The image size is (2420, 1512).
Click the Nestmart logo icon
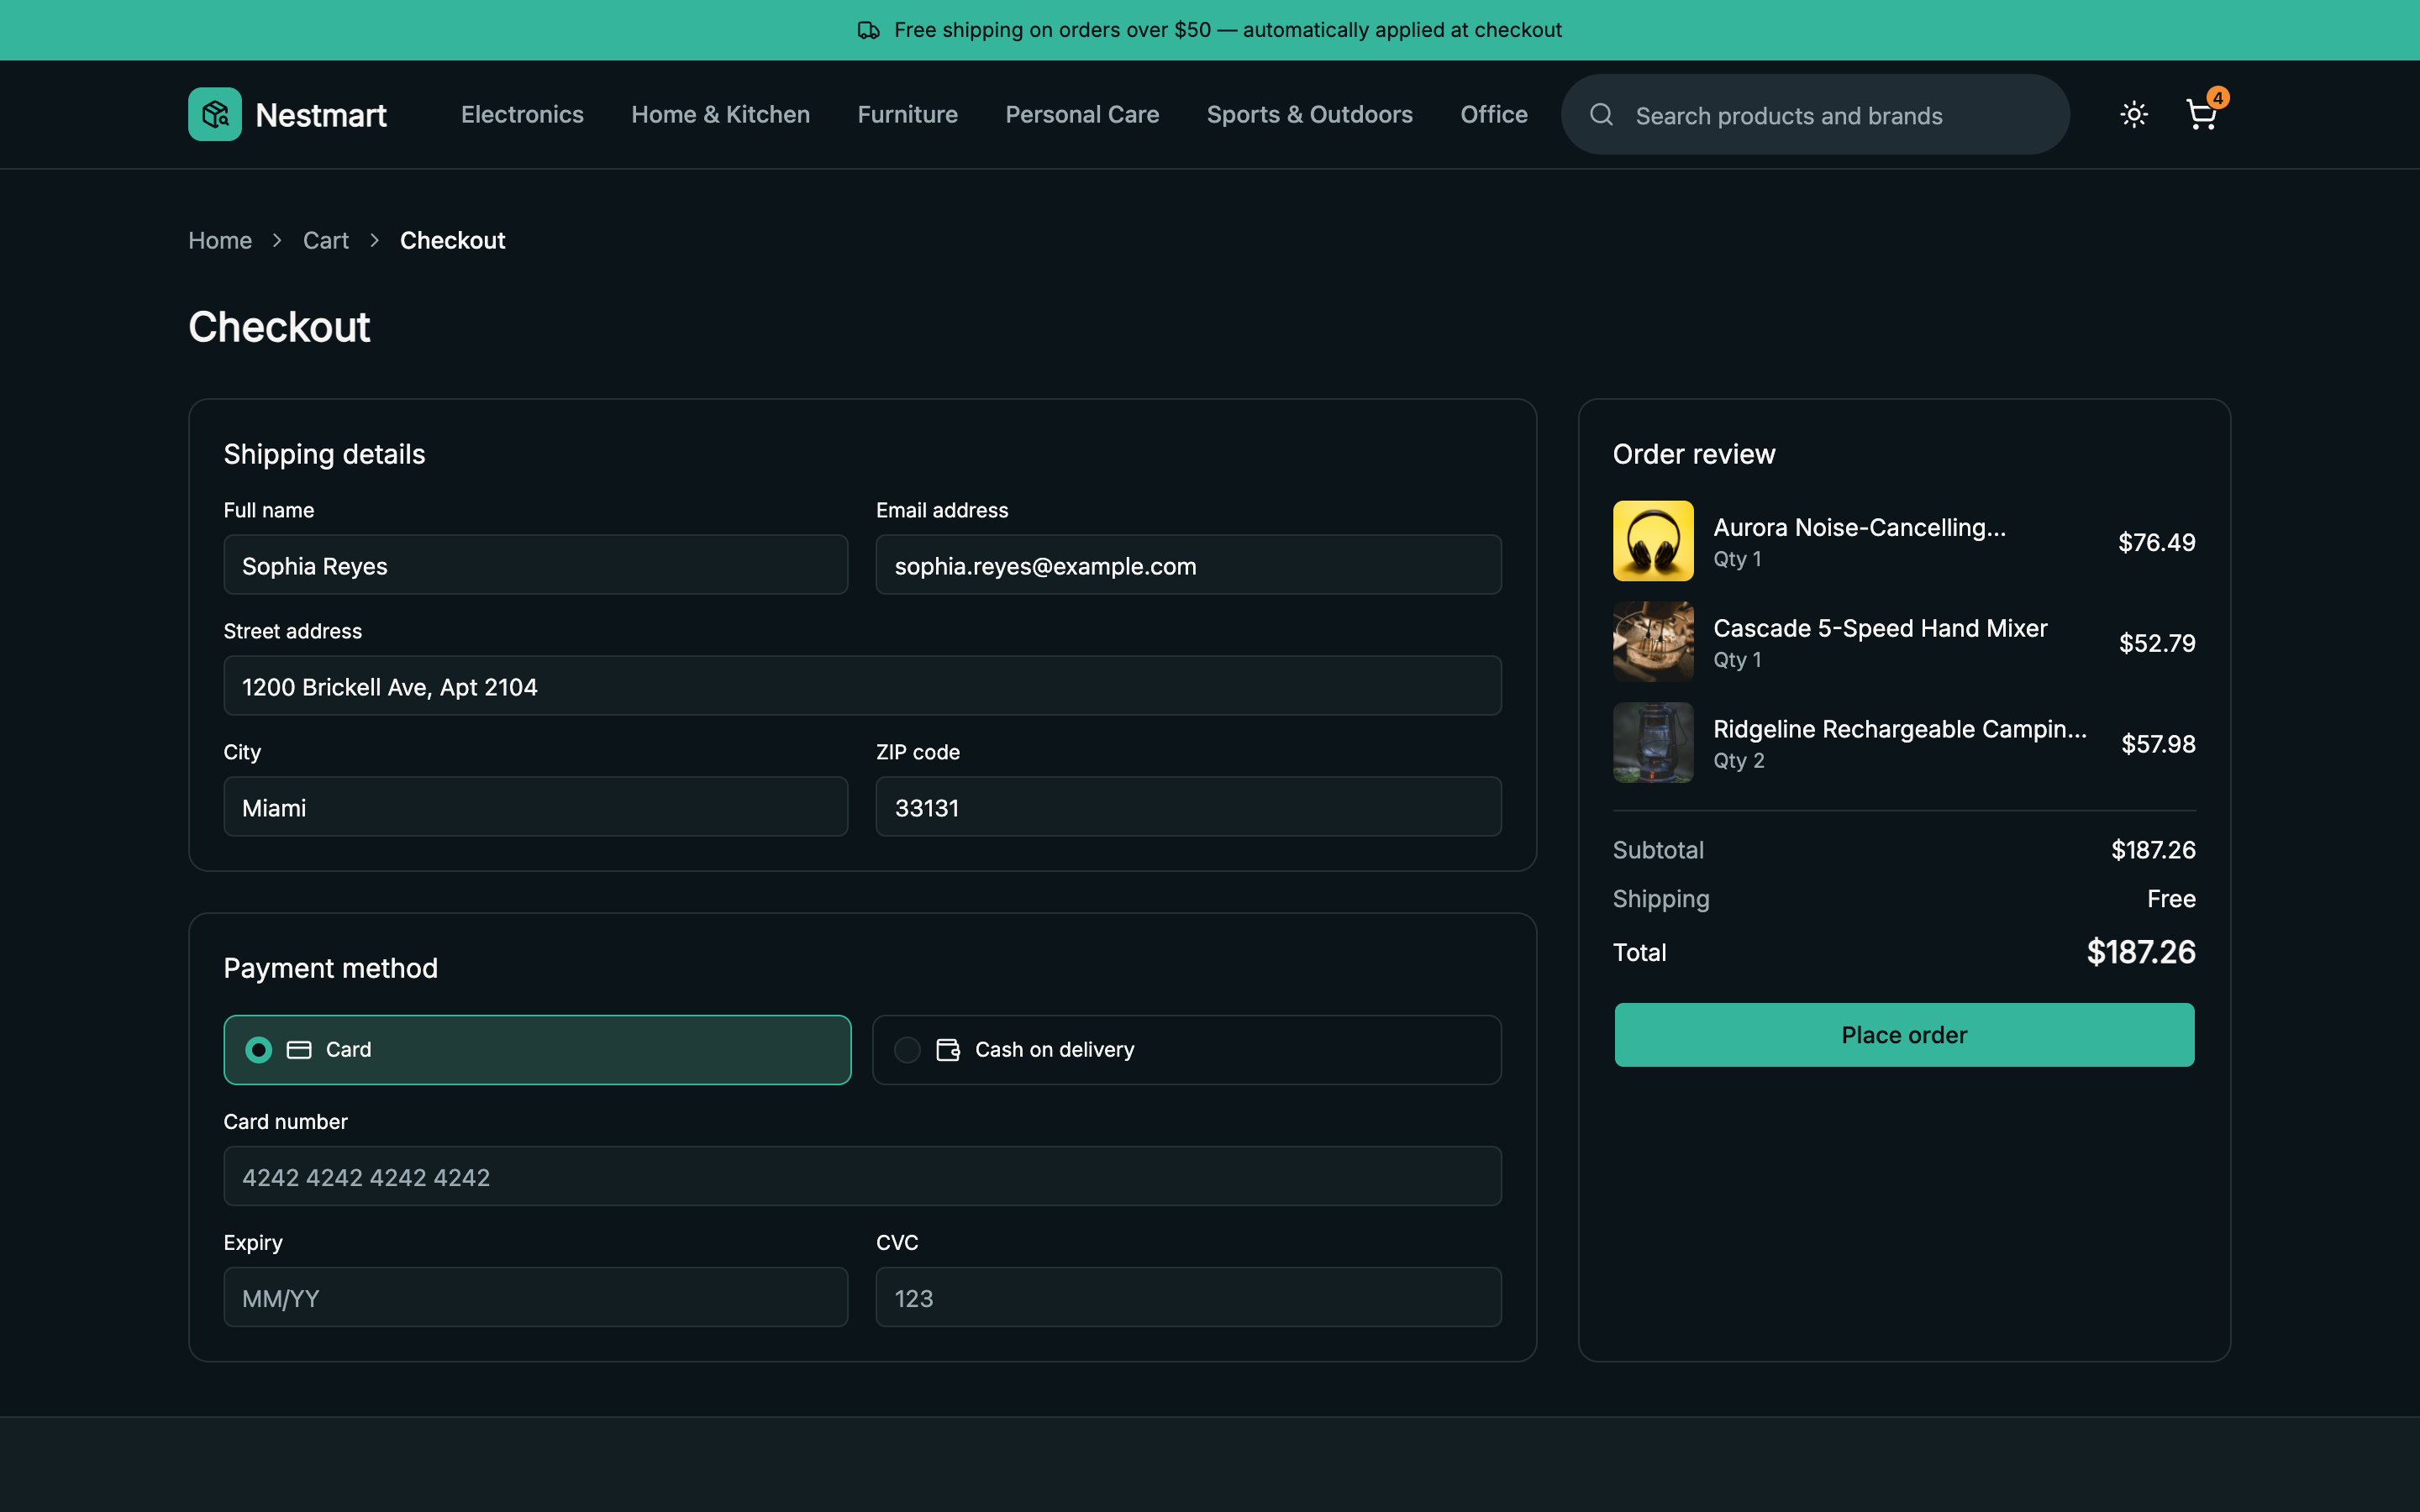click(215, 114)
